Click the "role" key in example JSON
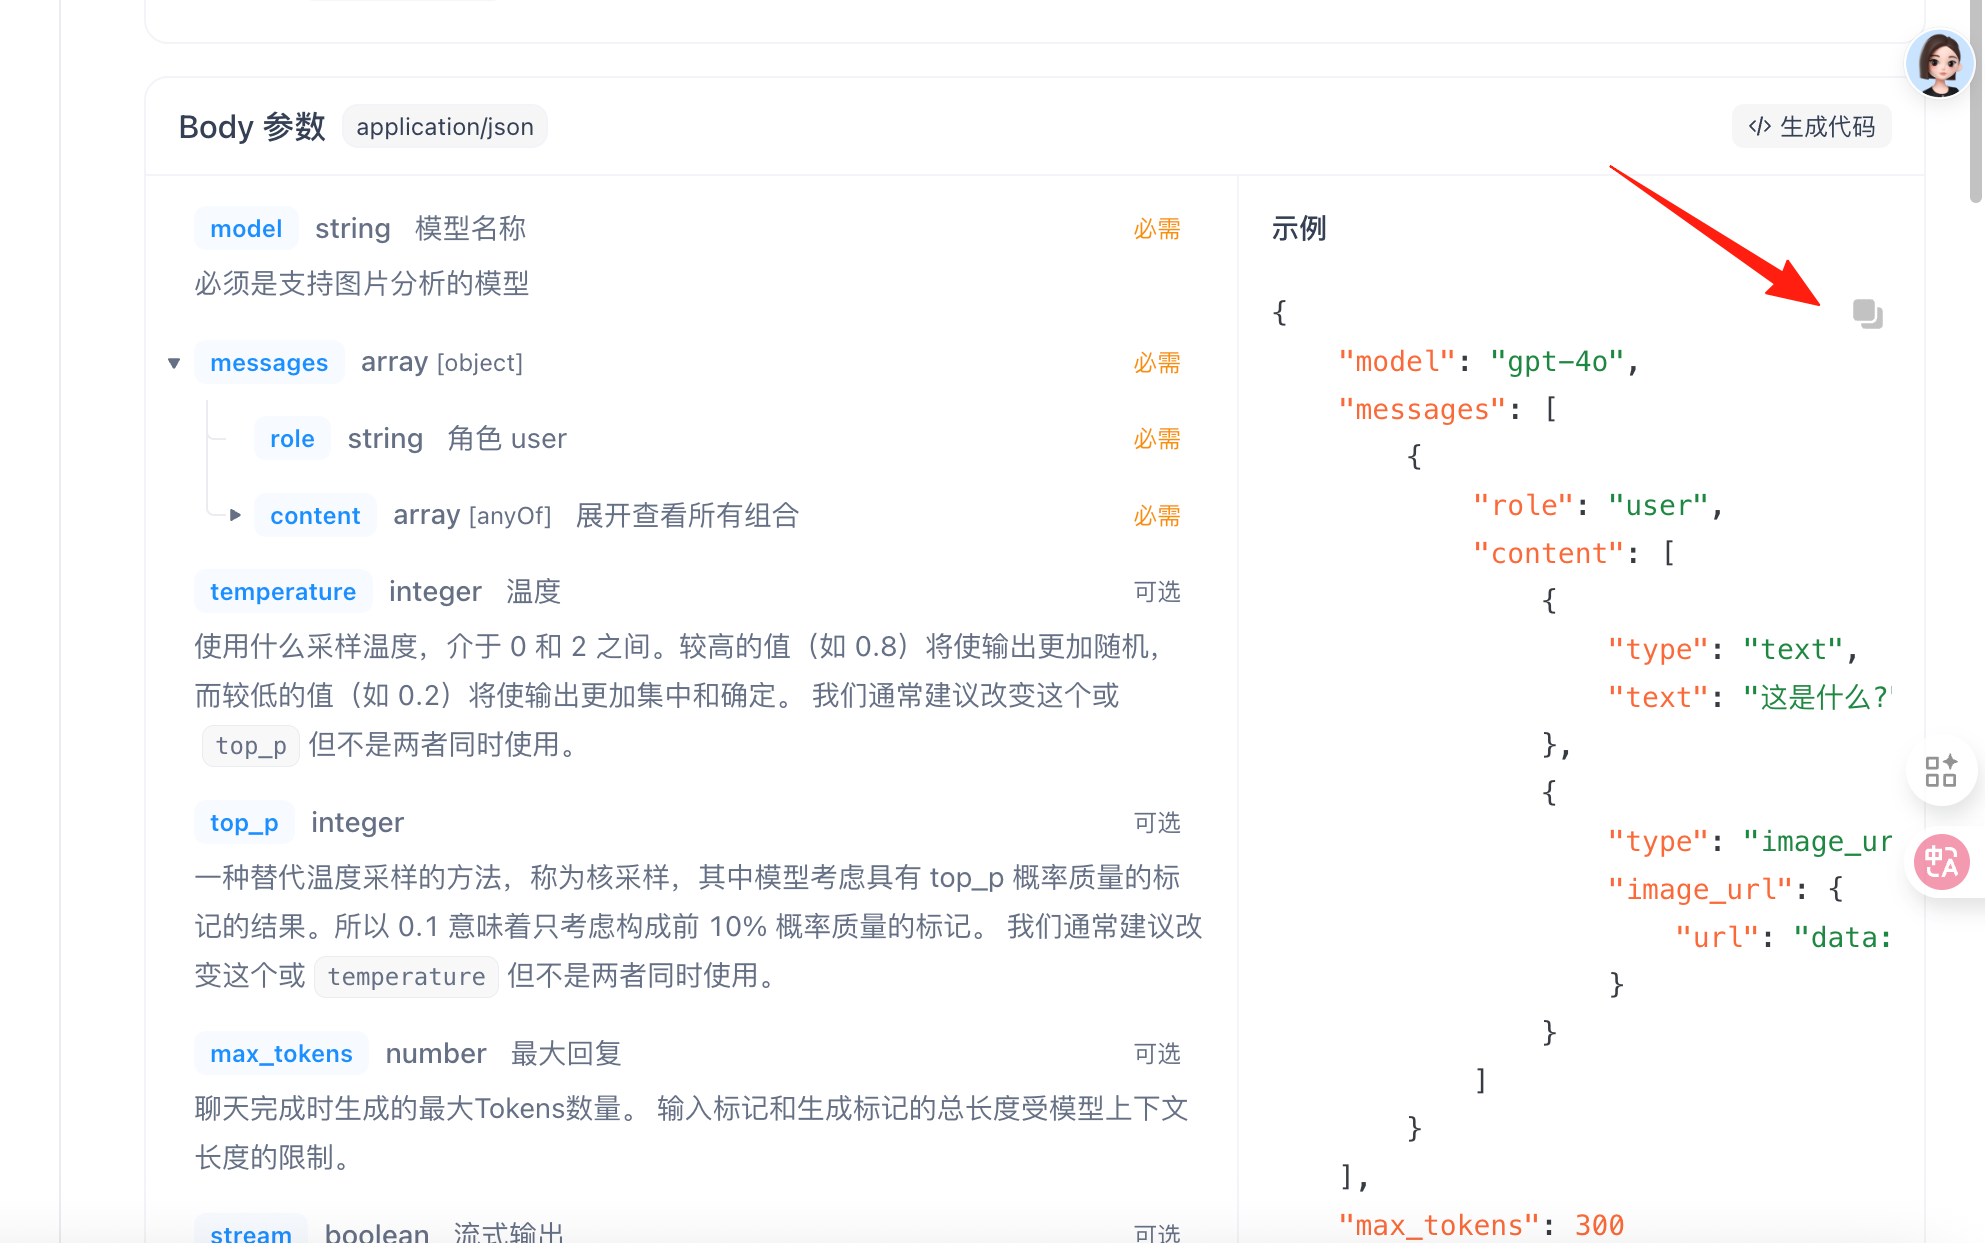The height and width of the screenshot is (1244, 1986). pyautogui.click(x=1524, y=505)
